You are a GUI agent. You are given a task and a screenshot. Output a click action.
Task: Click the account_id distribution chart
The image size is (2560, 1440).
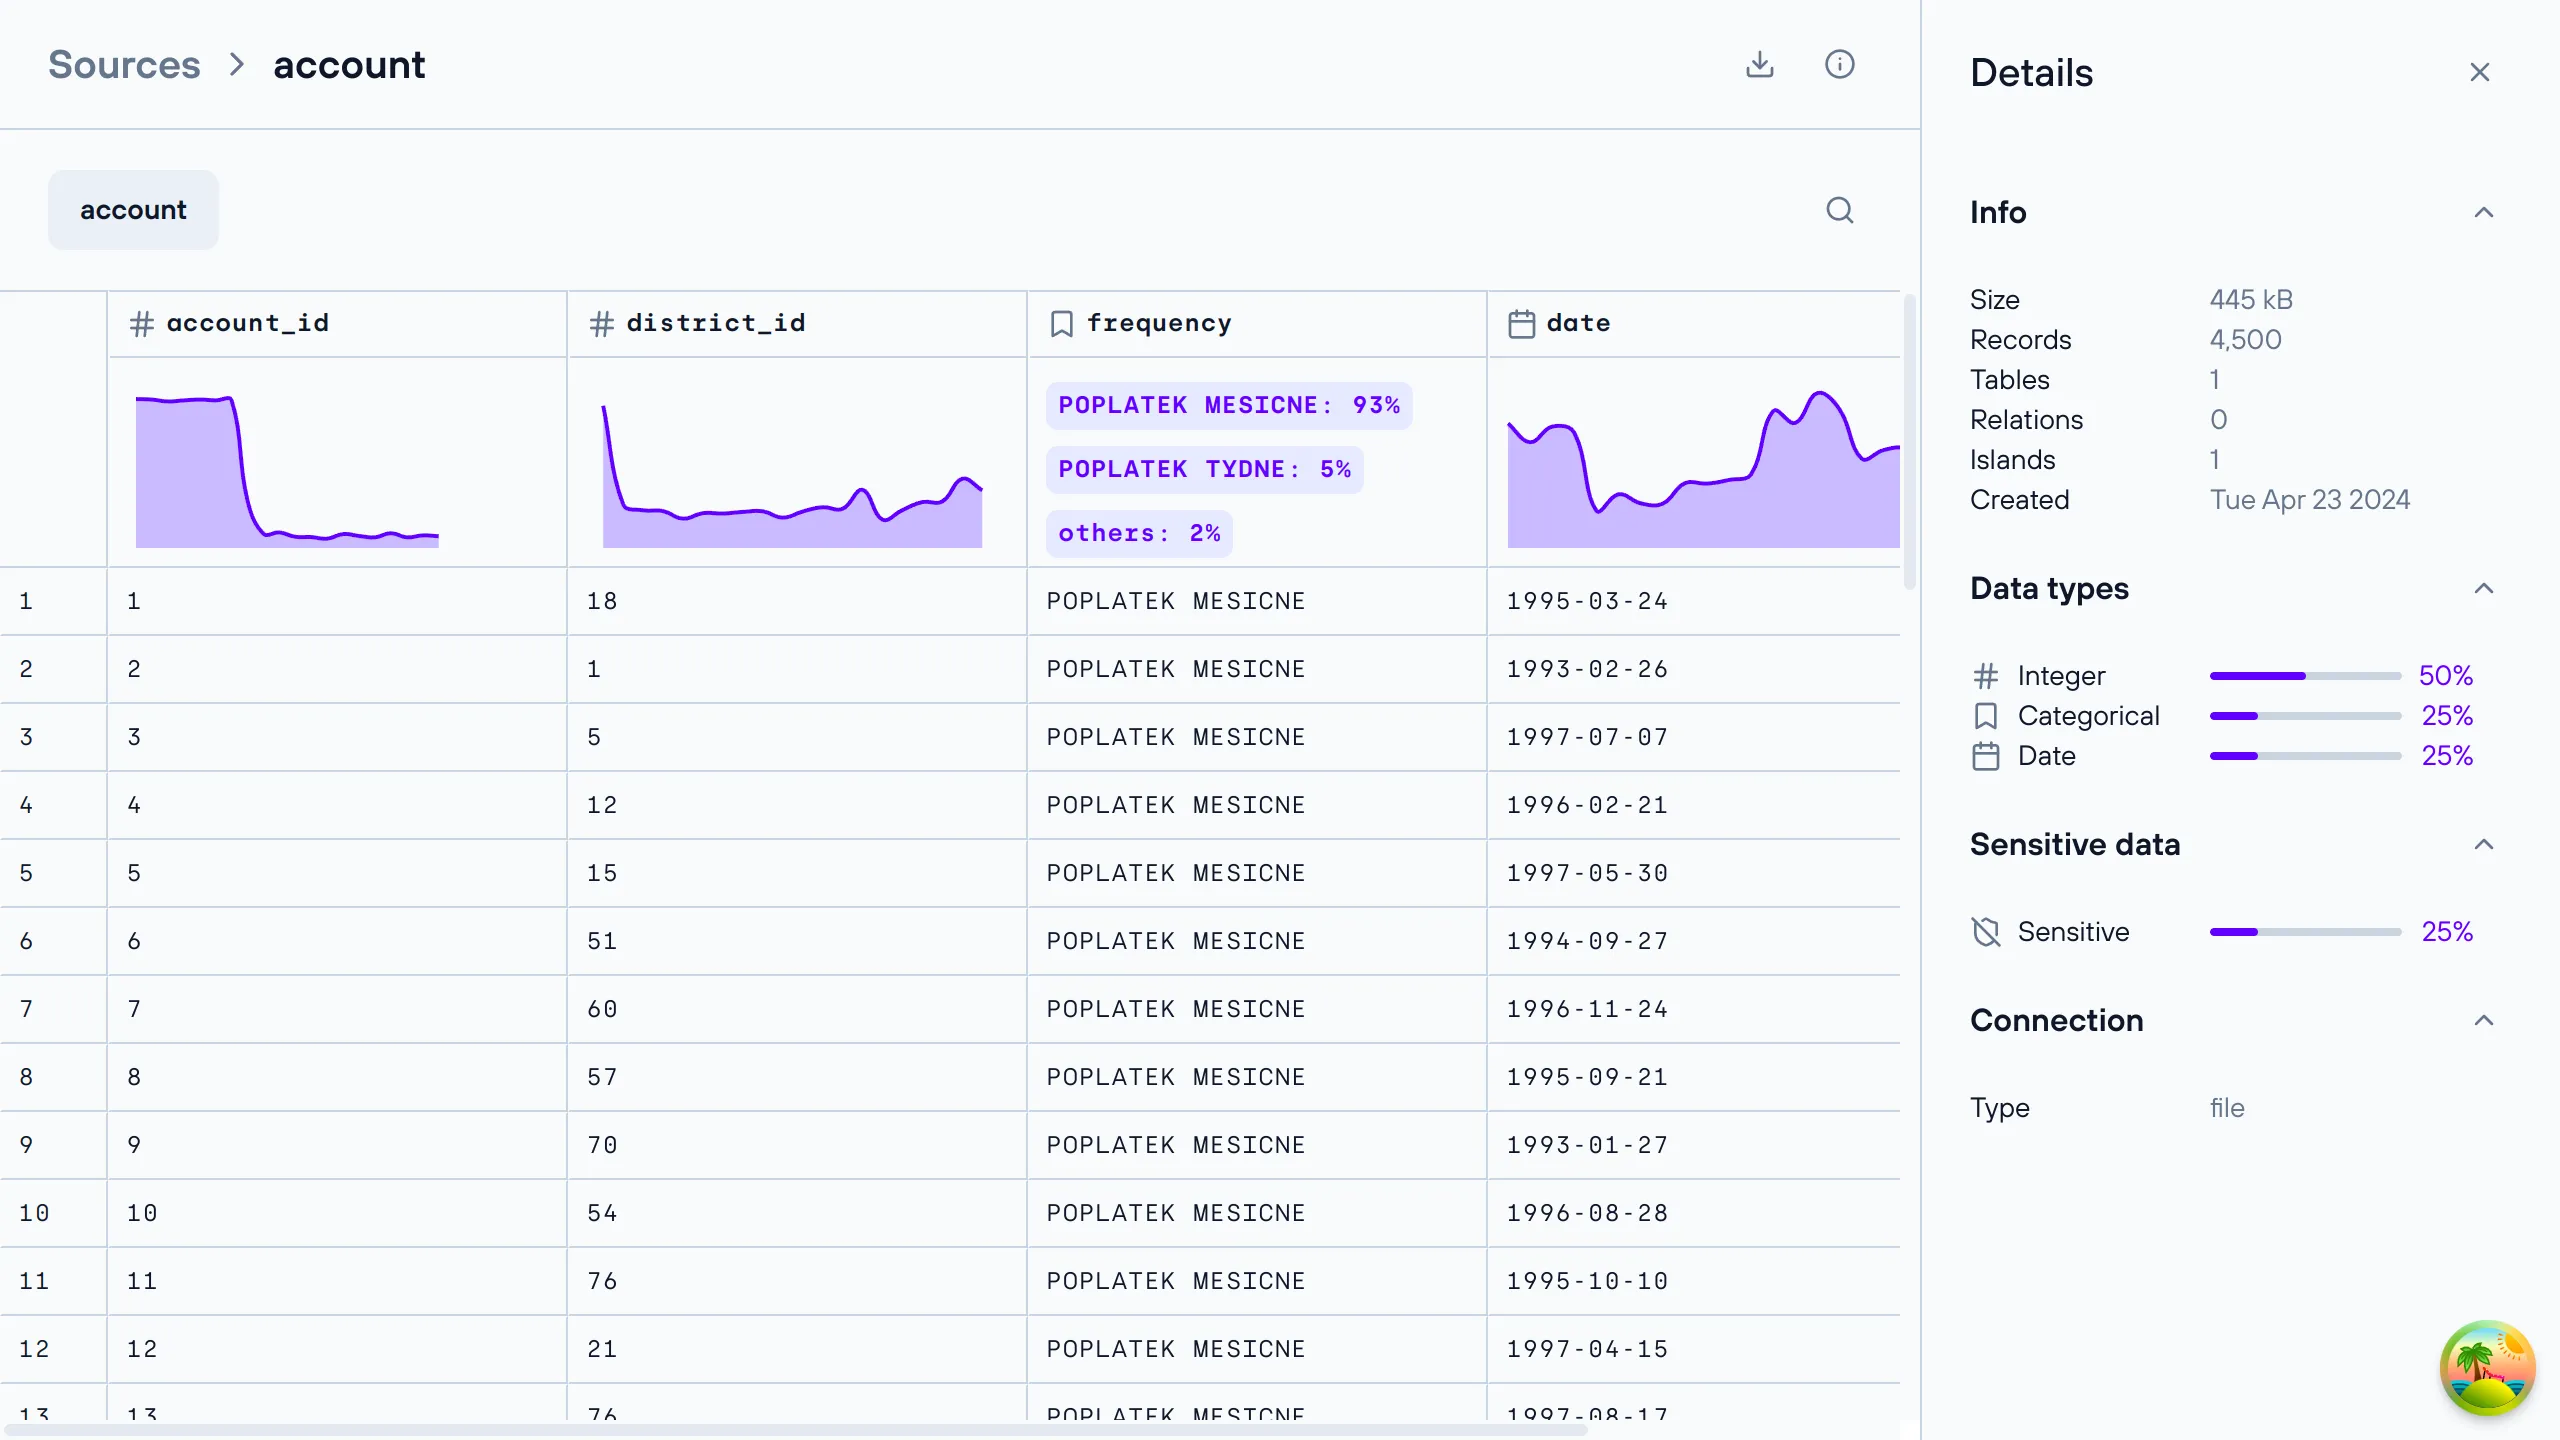[287, 470]
